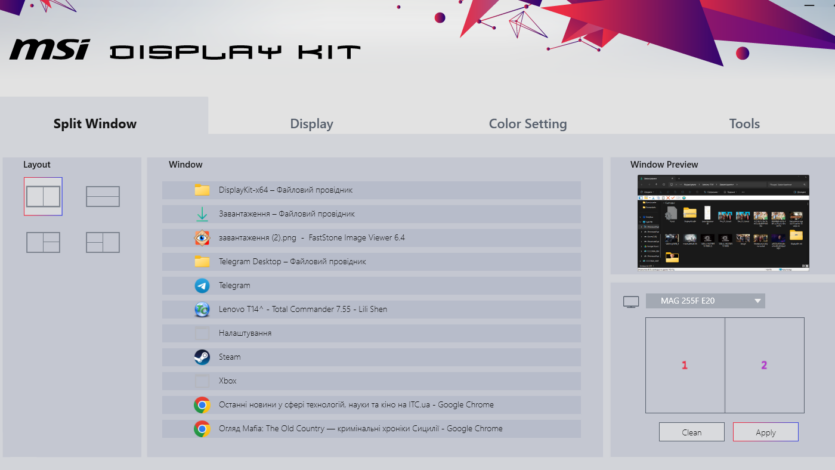Pick the layout with right side split
The image size is (835, 470).
coord(43,242)
